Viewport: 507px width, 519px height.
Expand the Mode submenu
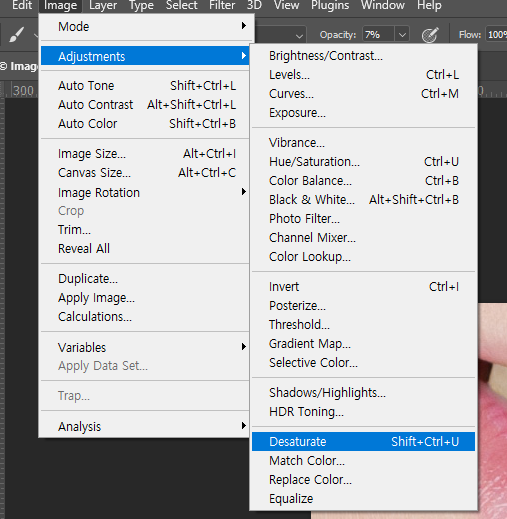tap(145, 26)
